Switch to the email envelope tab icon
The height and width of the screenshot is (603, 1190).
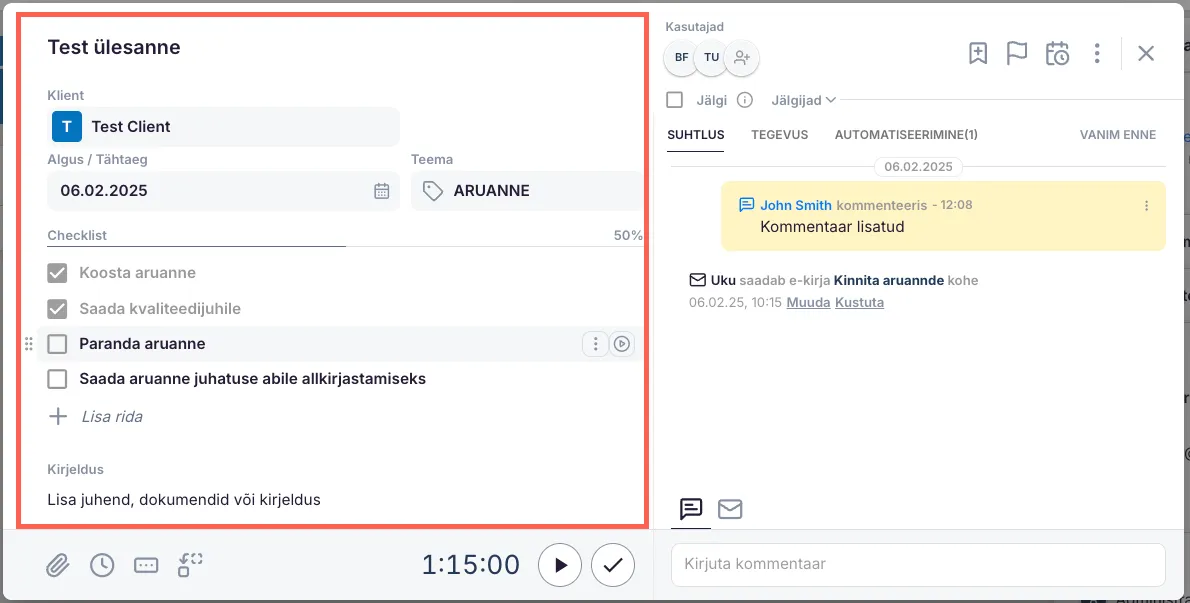[x=730, y=509]
